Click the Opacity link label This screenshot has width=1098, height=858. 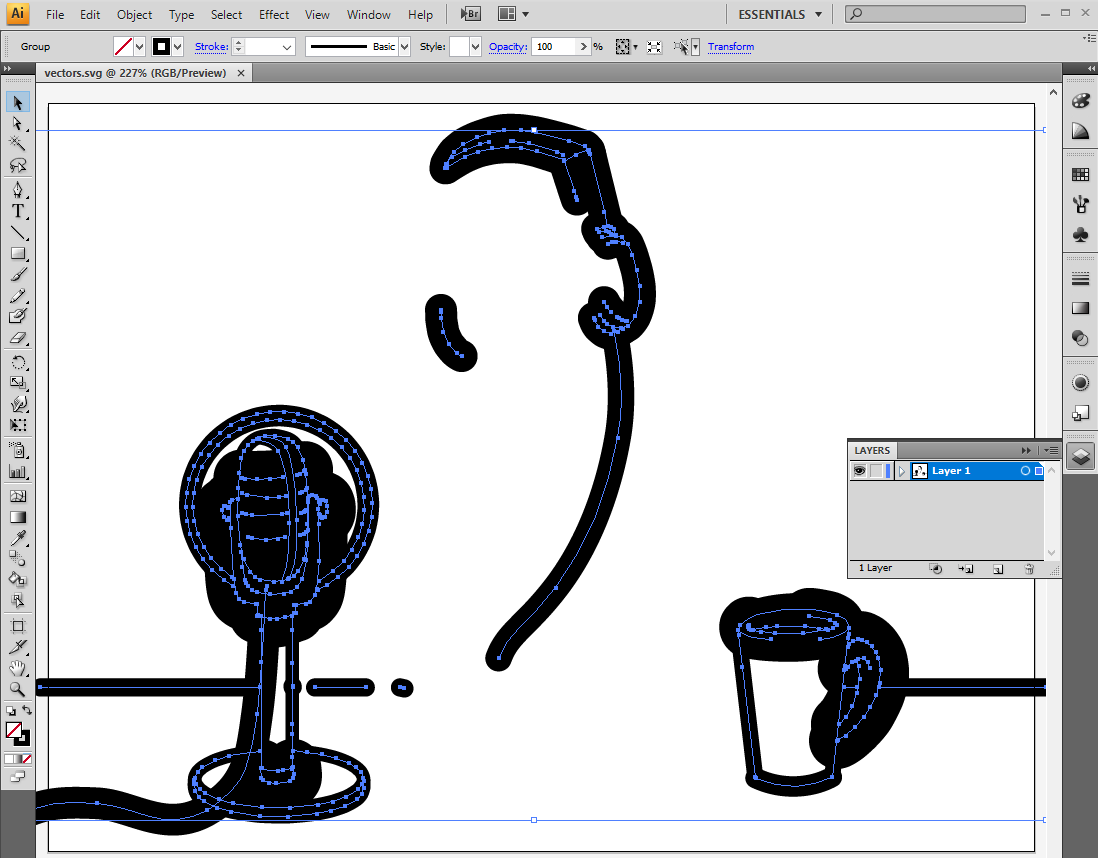pos(507,47)
